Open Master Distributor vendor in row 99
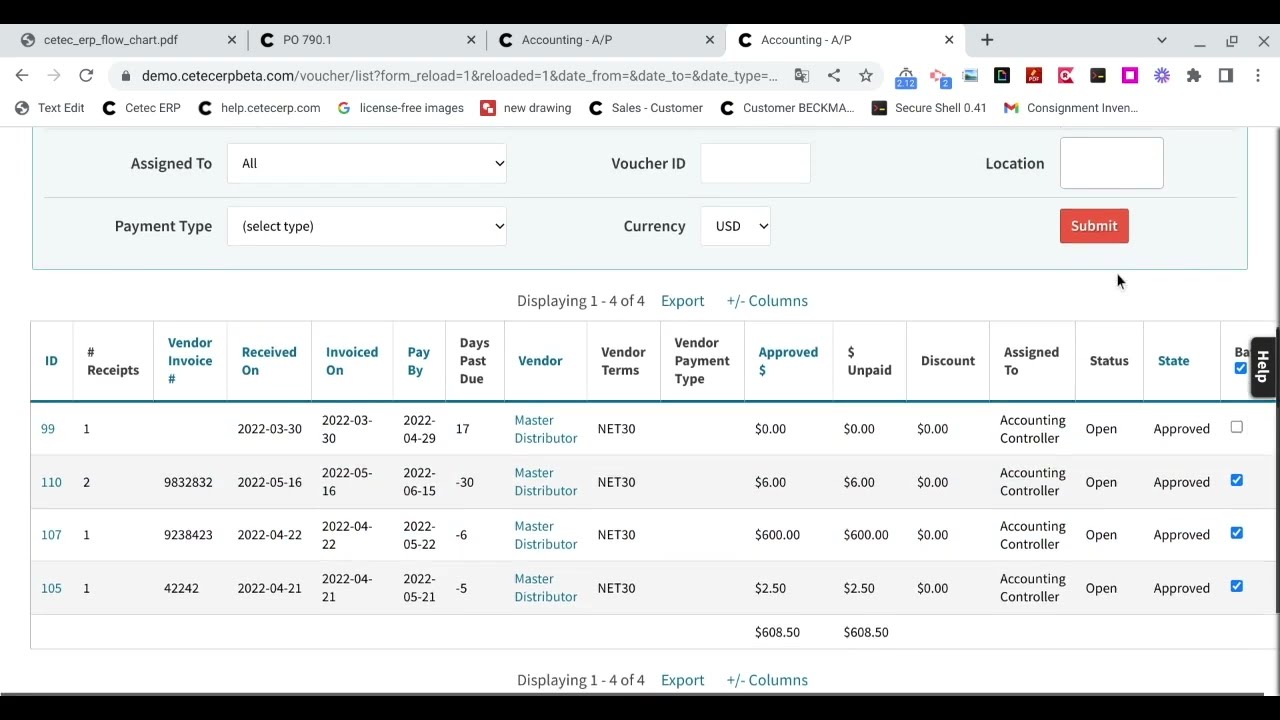1280x720 pixels. [x=545, y=429]
